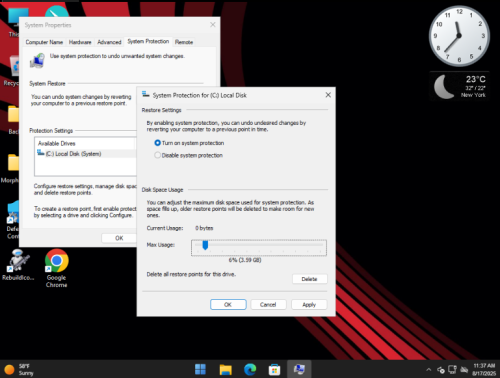Click the New York weather gadget
500x378 pixels.
pos(459,86)
